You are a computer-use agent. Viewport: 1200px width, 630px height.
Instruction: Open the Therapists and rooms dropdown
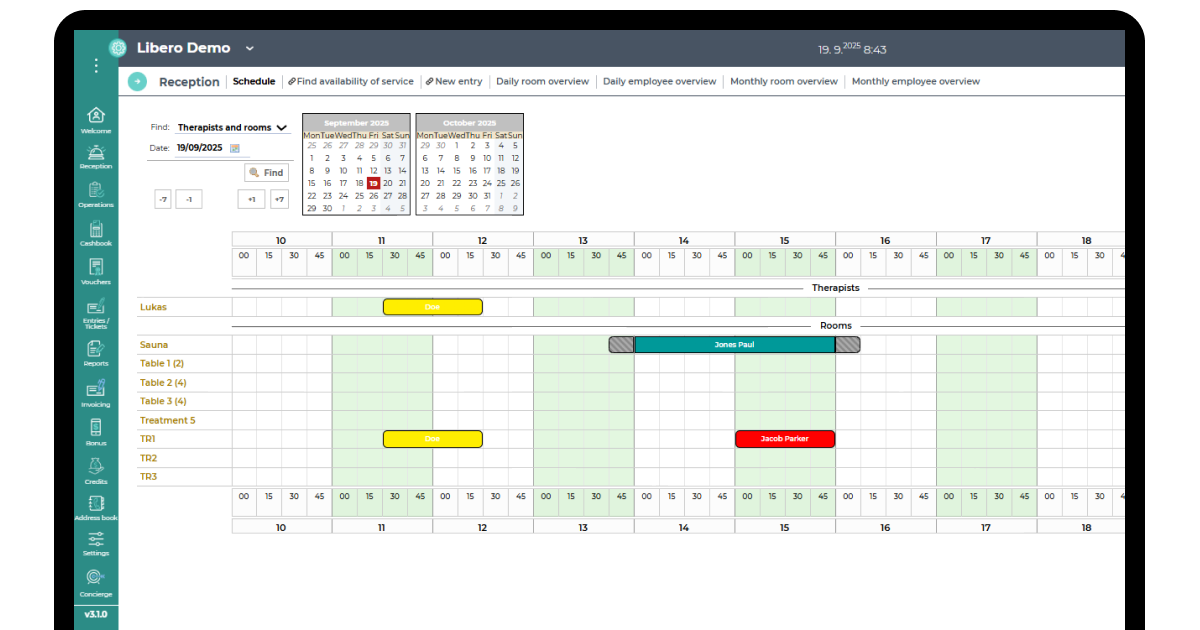232,128
